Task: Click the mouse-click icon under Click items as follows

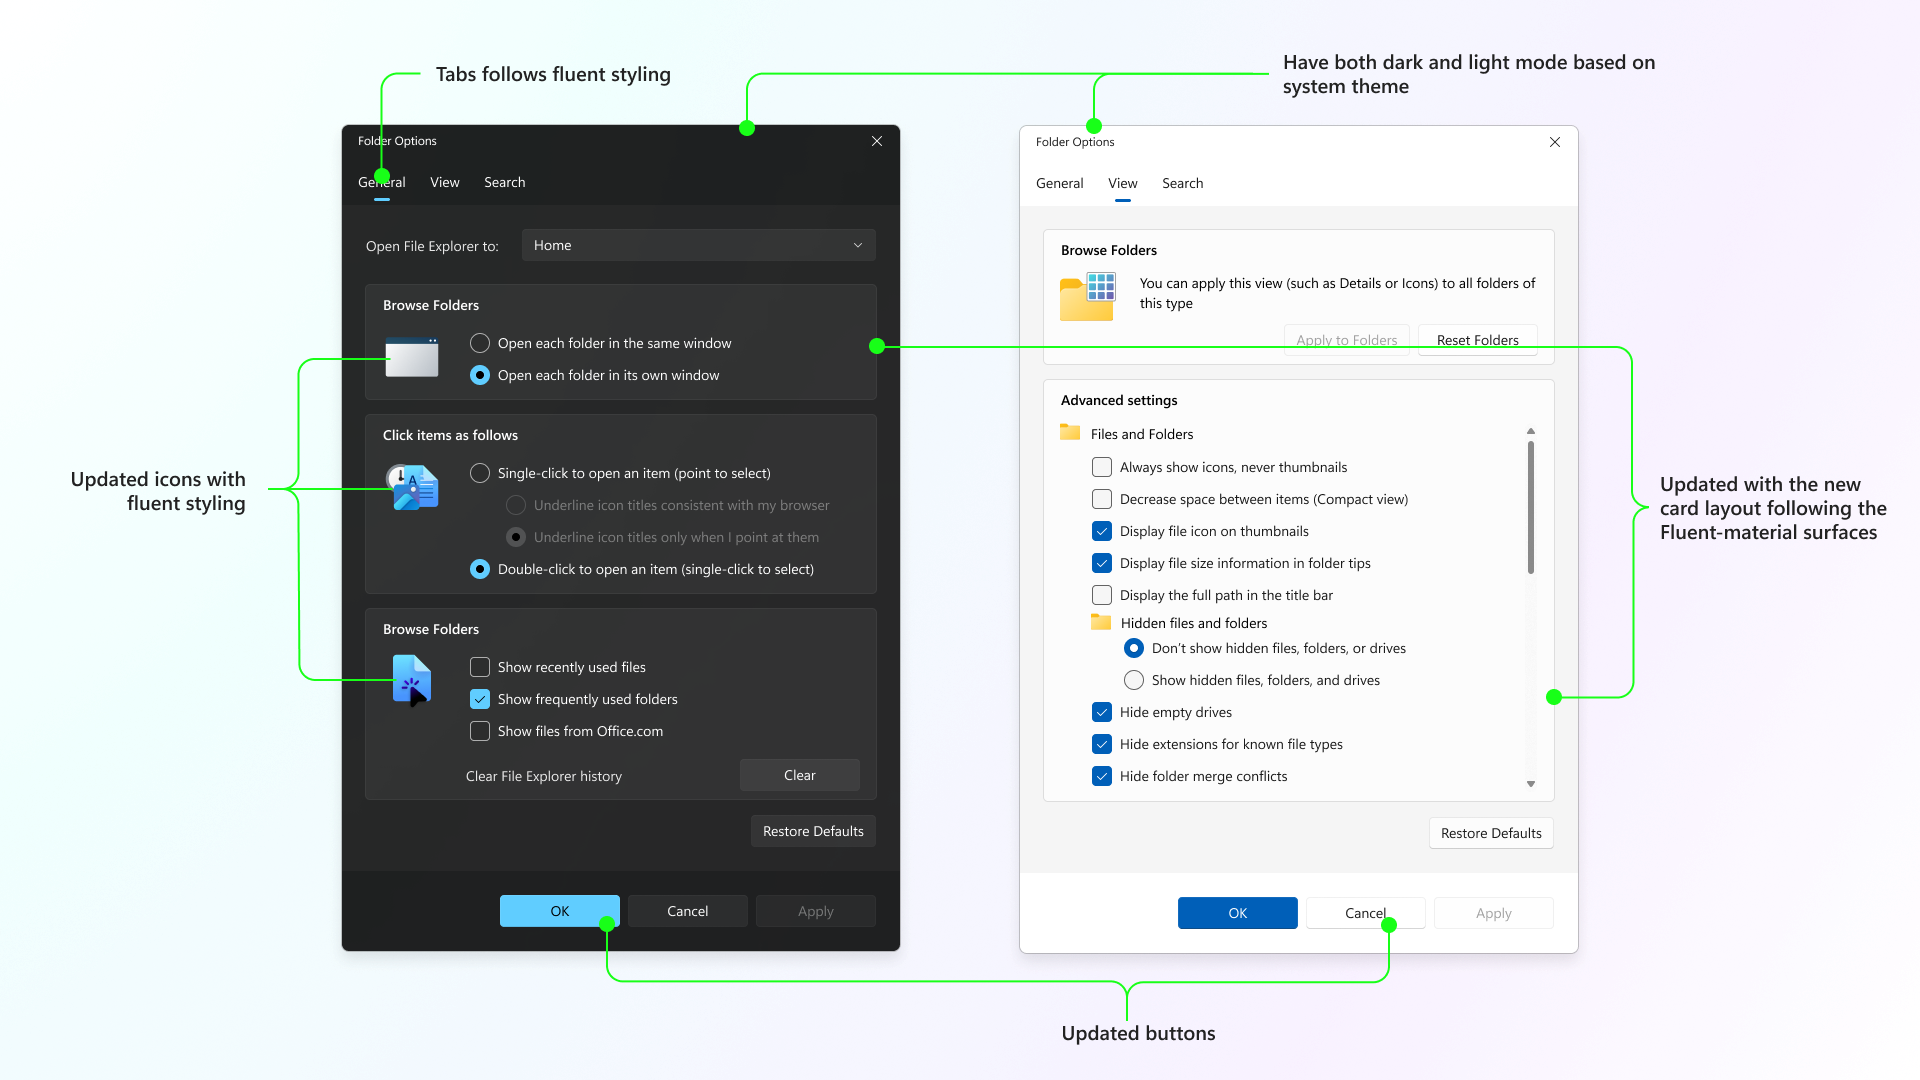Action: pos(412,488)
